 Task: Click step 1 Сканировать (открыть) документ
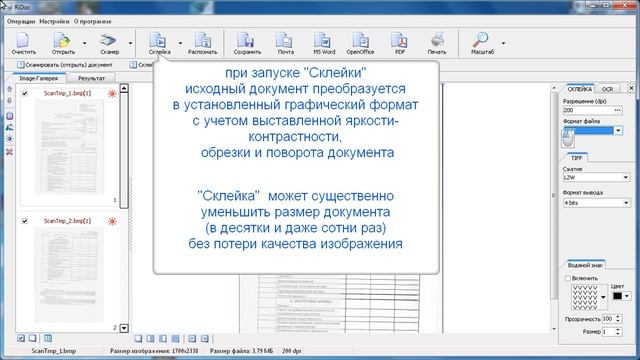click(65, 65)
